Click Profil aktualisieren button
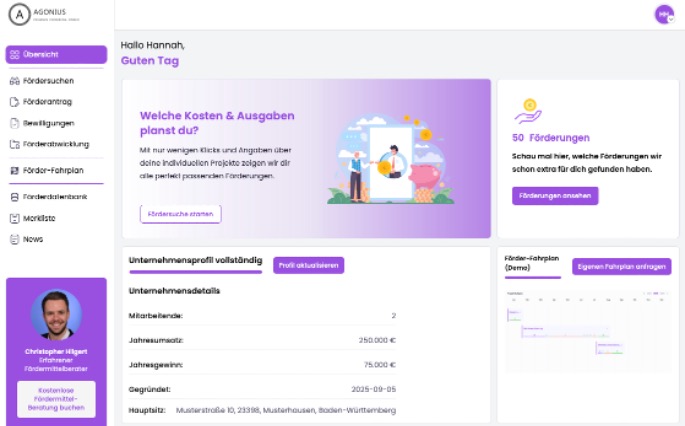 309,265
